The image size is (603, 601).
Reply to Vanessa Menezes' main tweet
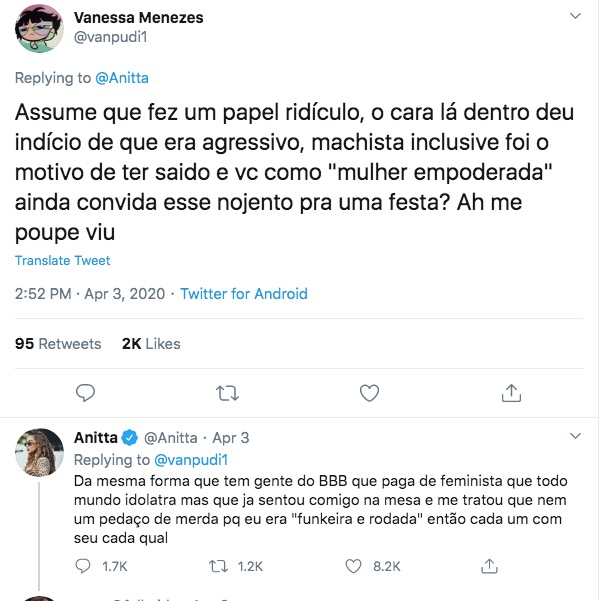(x=85, y=392)
